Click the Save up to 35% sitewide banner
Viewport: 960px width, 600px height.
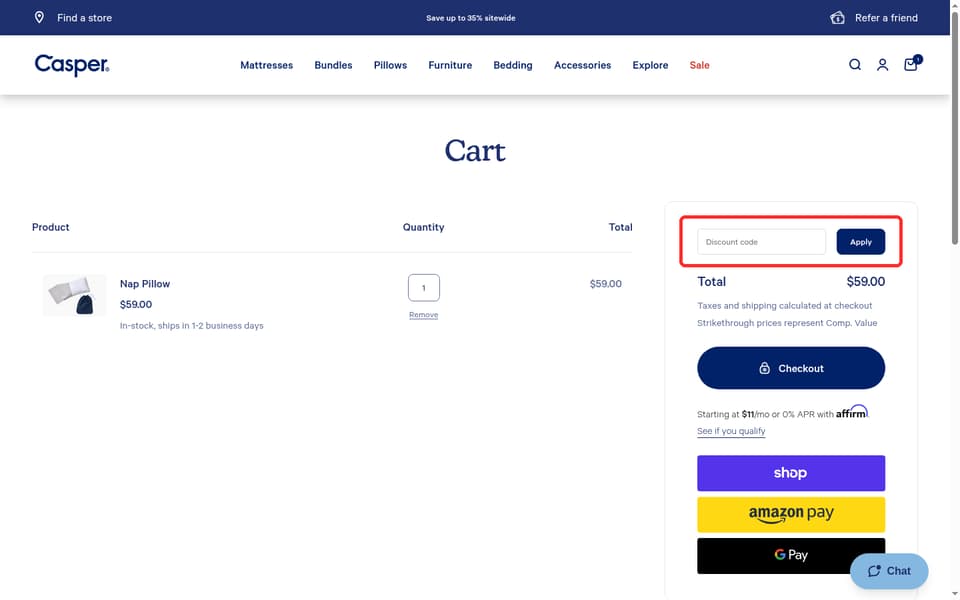coord(470,18)
